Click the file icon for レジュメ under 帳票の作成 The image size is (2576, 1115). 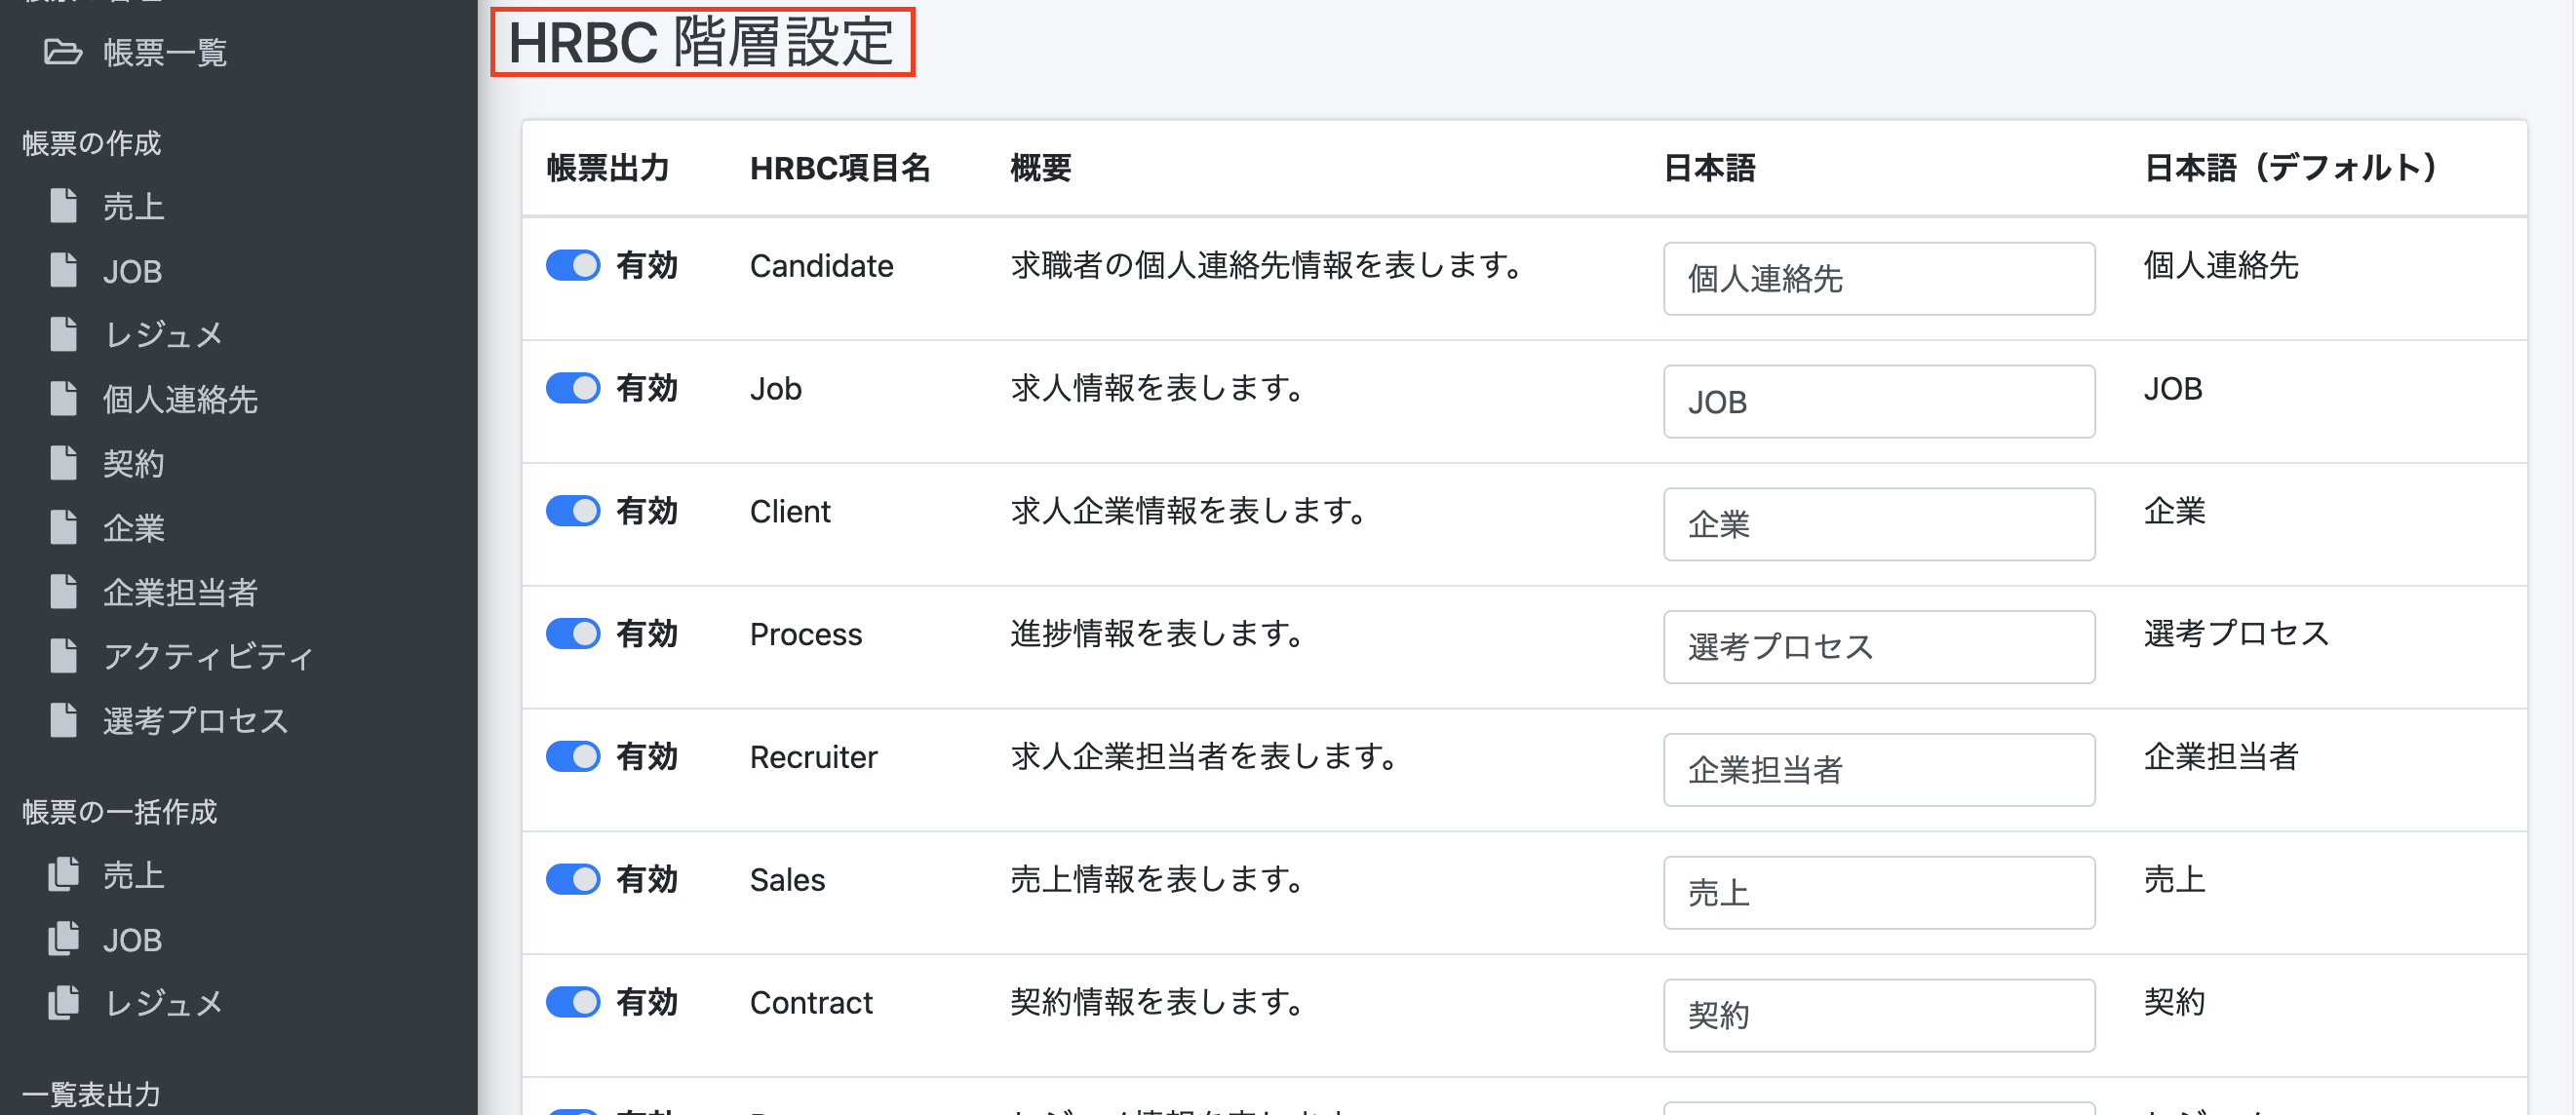(64, 334)
